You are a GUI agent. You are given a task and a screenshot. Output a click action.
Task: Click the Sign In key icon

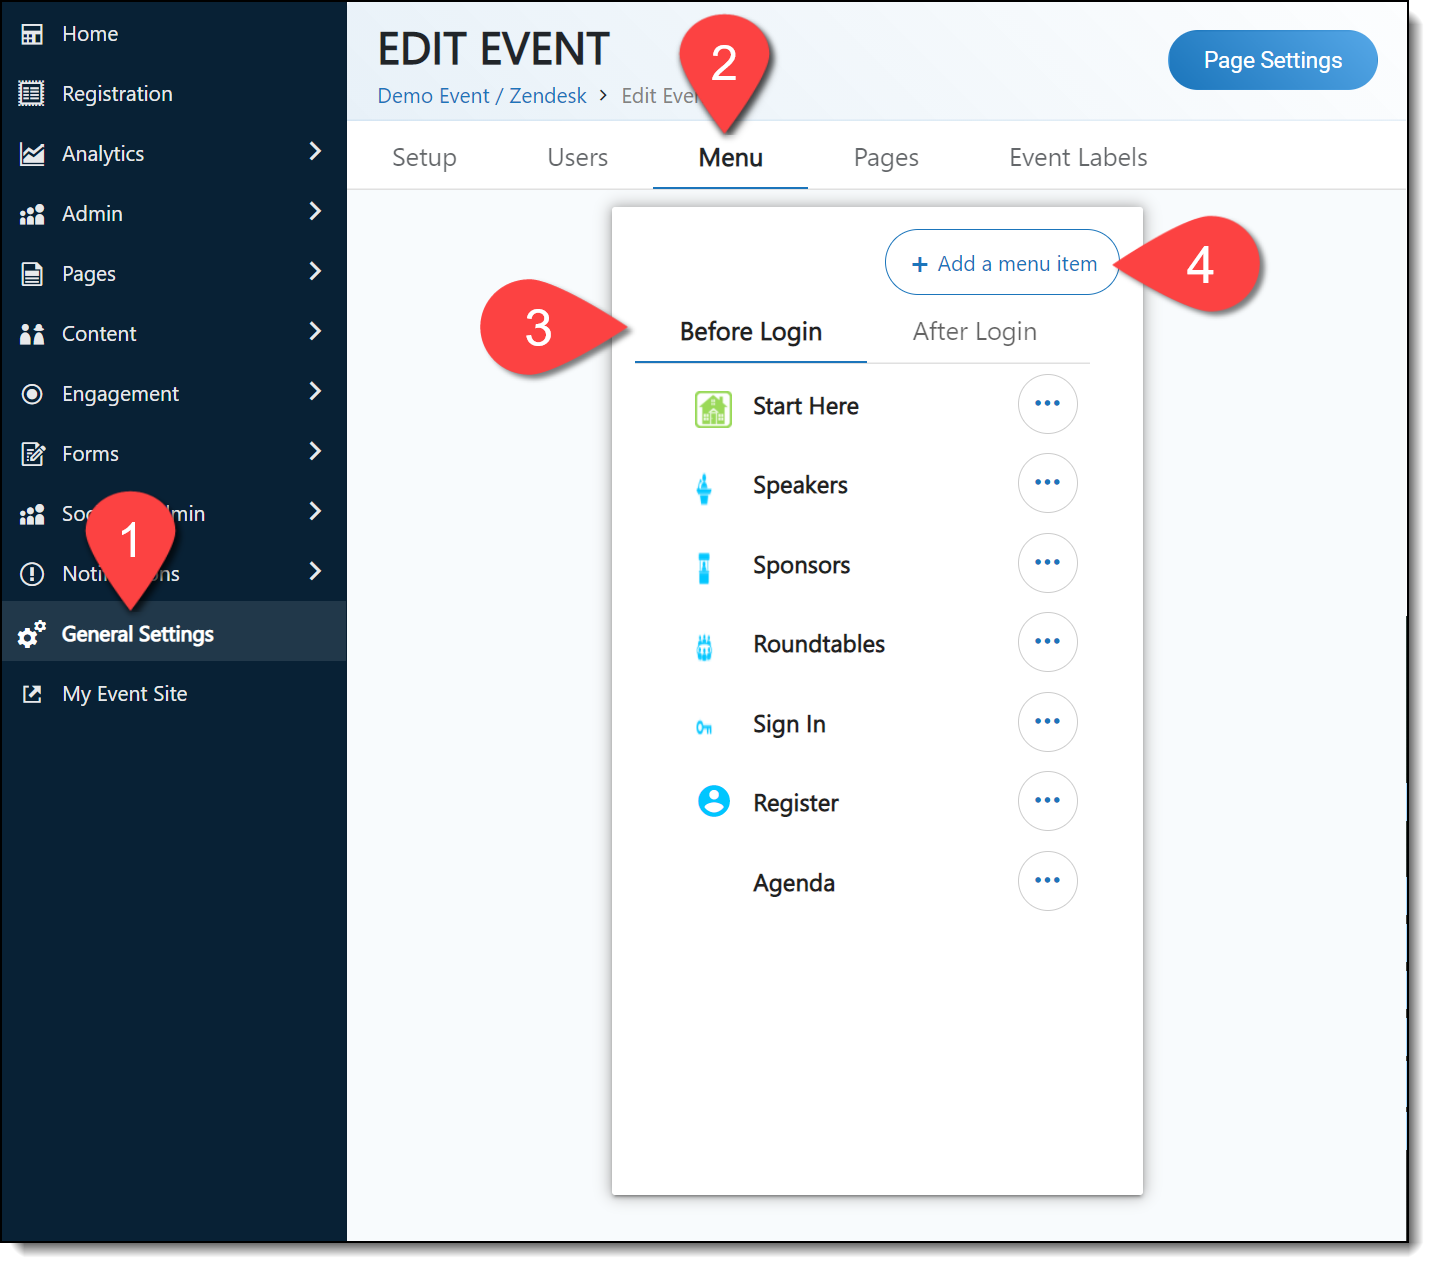[x=704, y=727]
